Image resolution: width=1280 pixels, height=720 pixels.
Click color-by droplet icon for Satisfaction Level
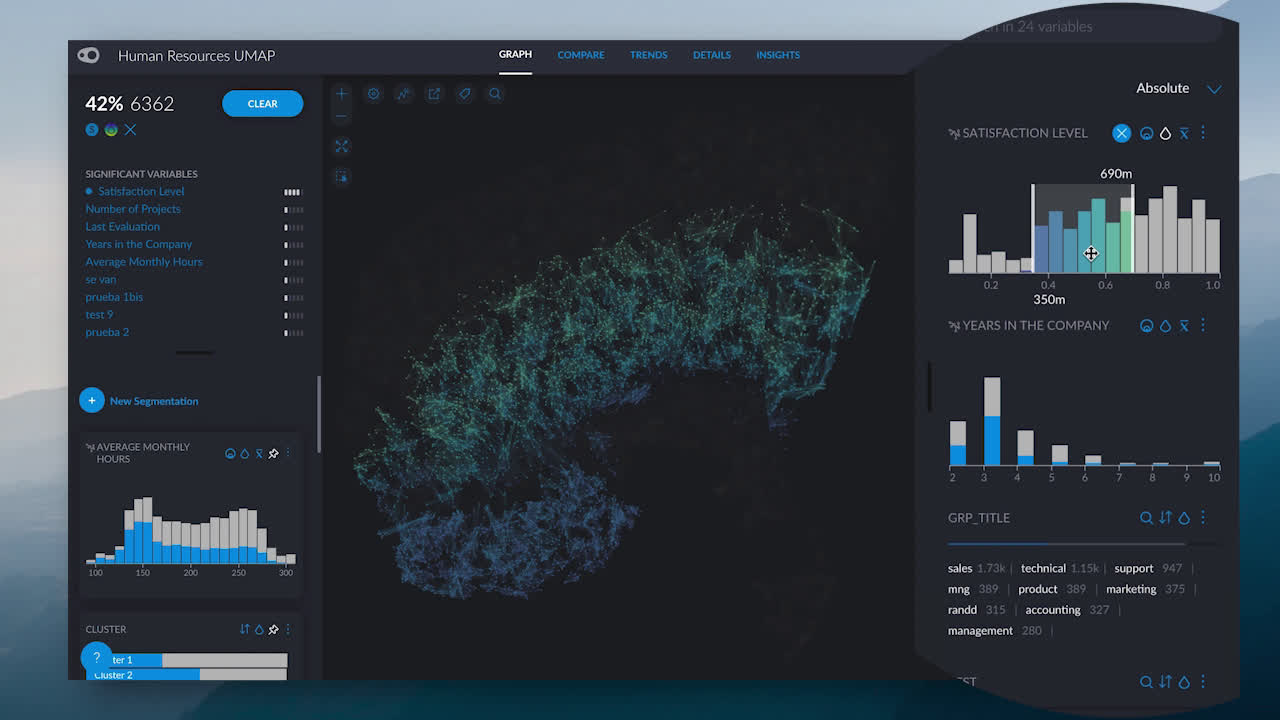point(1165,133)
